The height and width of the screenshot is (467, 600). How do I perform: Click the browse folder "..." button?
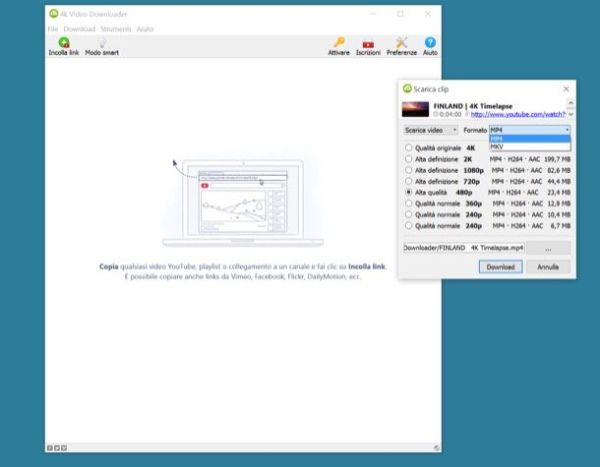(x=551, y=247)
